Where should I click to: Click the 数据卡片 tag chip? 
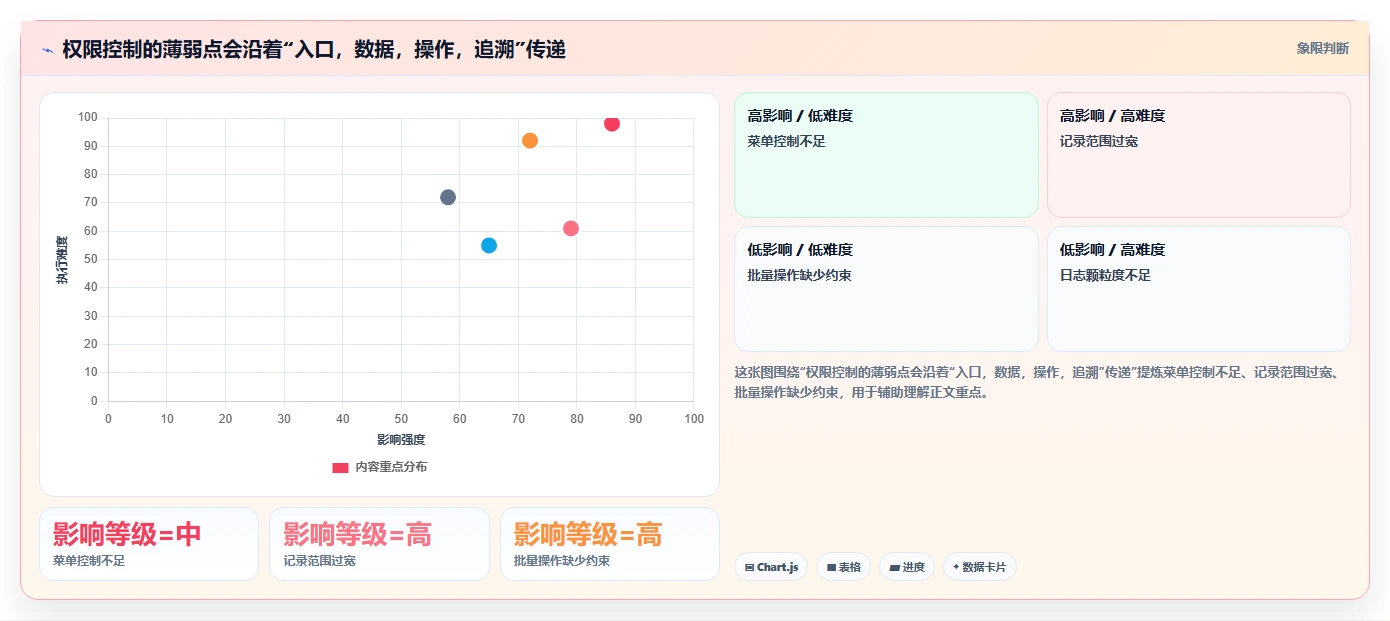click(980, 567)
